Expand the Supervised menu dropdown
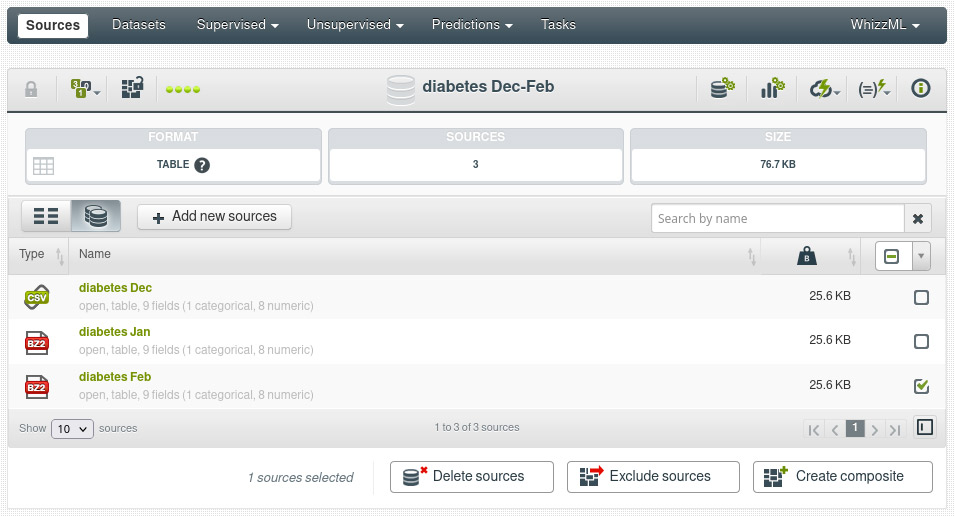 click(x=237, y=24)
